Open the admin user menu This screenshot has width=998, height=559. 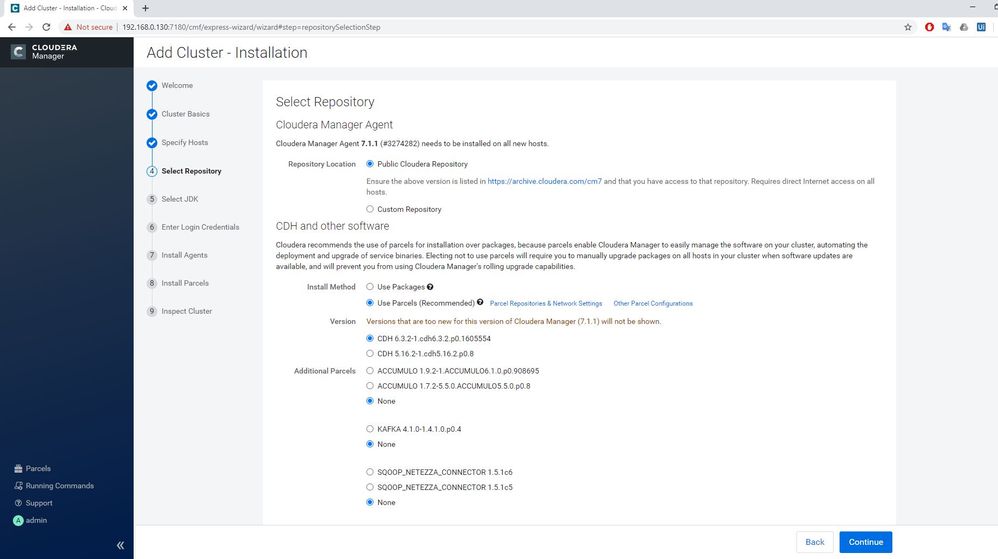(x=31, y=520)
